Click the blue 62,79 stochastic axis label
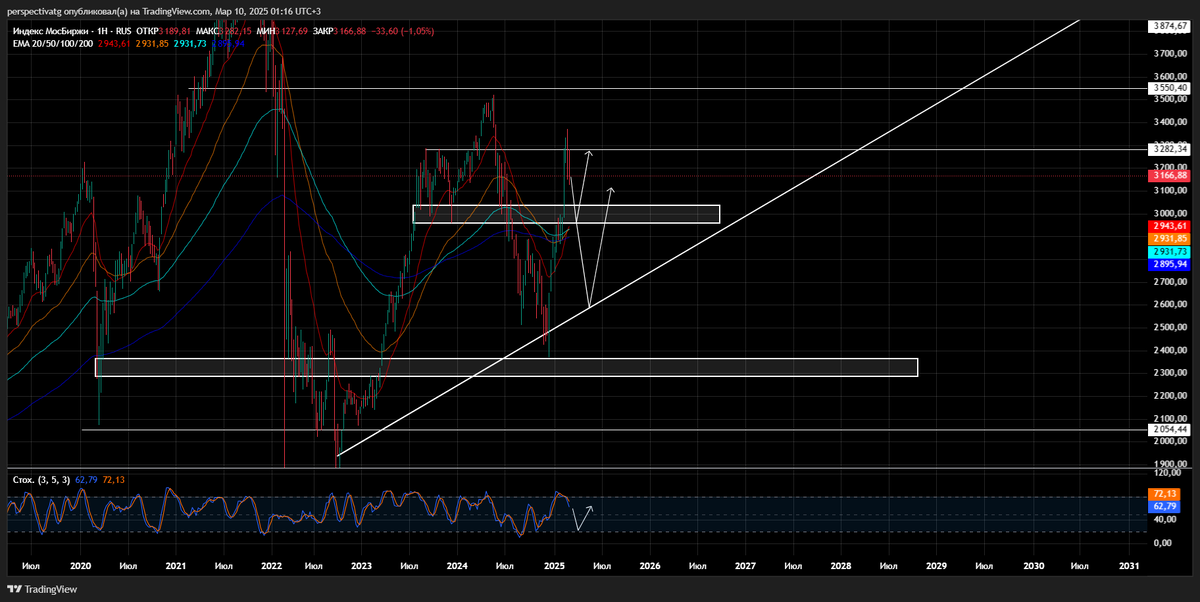Screen dimensions: 1200x602 coord(1164,507)
